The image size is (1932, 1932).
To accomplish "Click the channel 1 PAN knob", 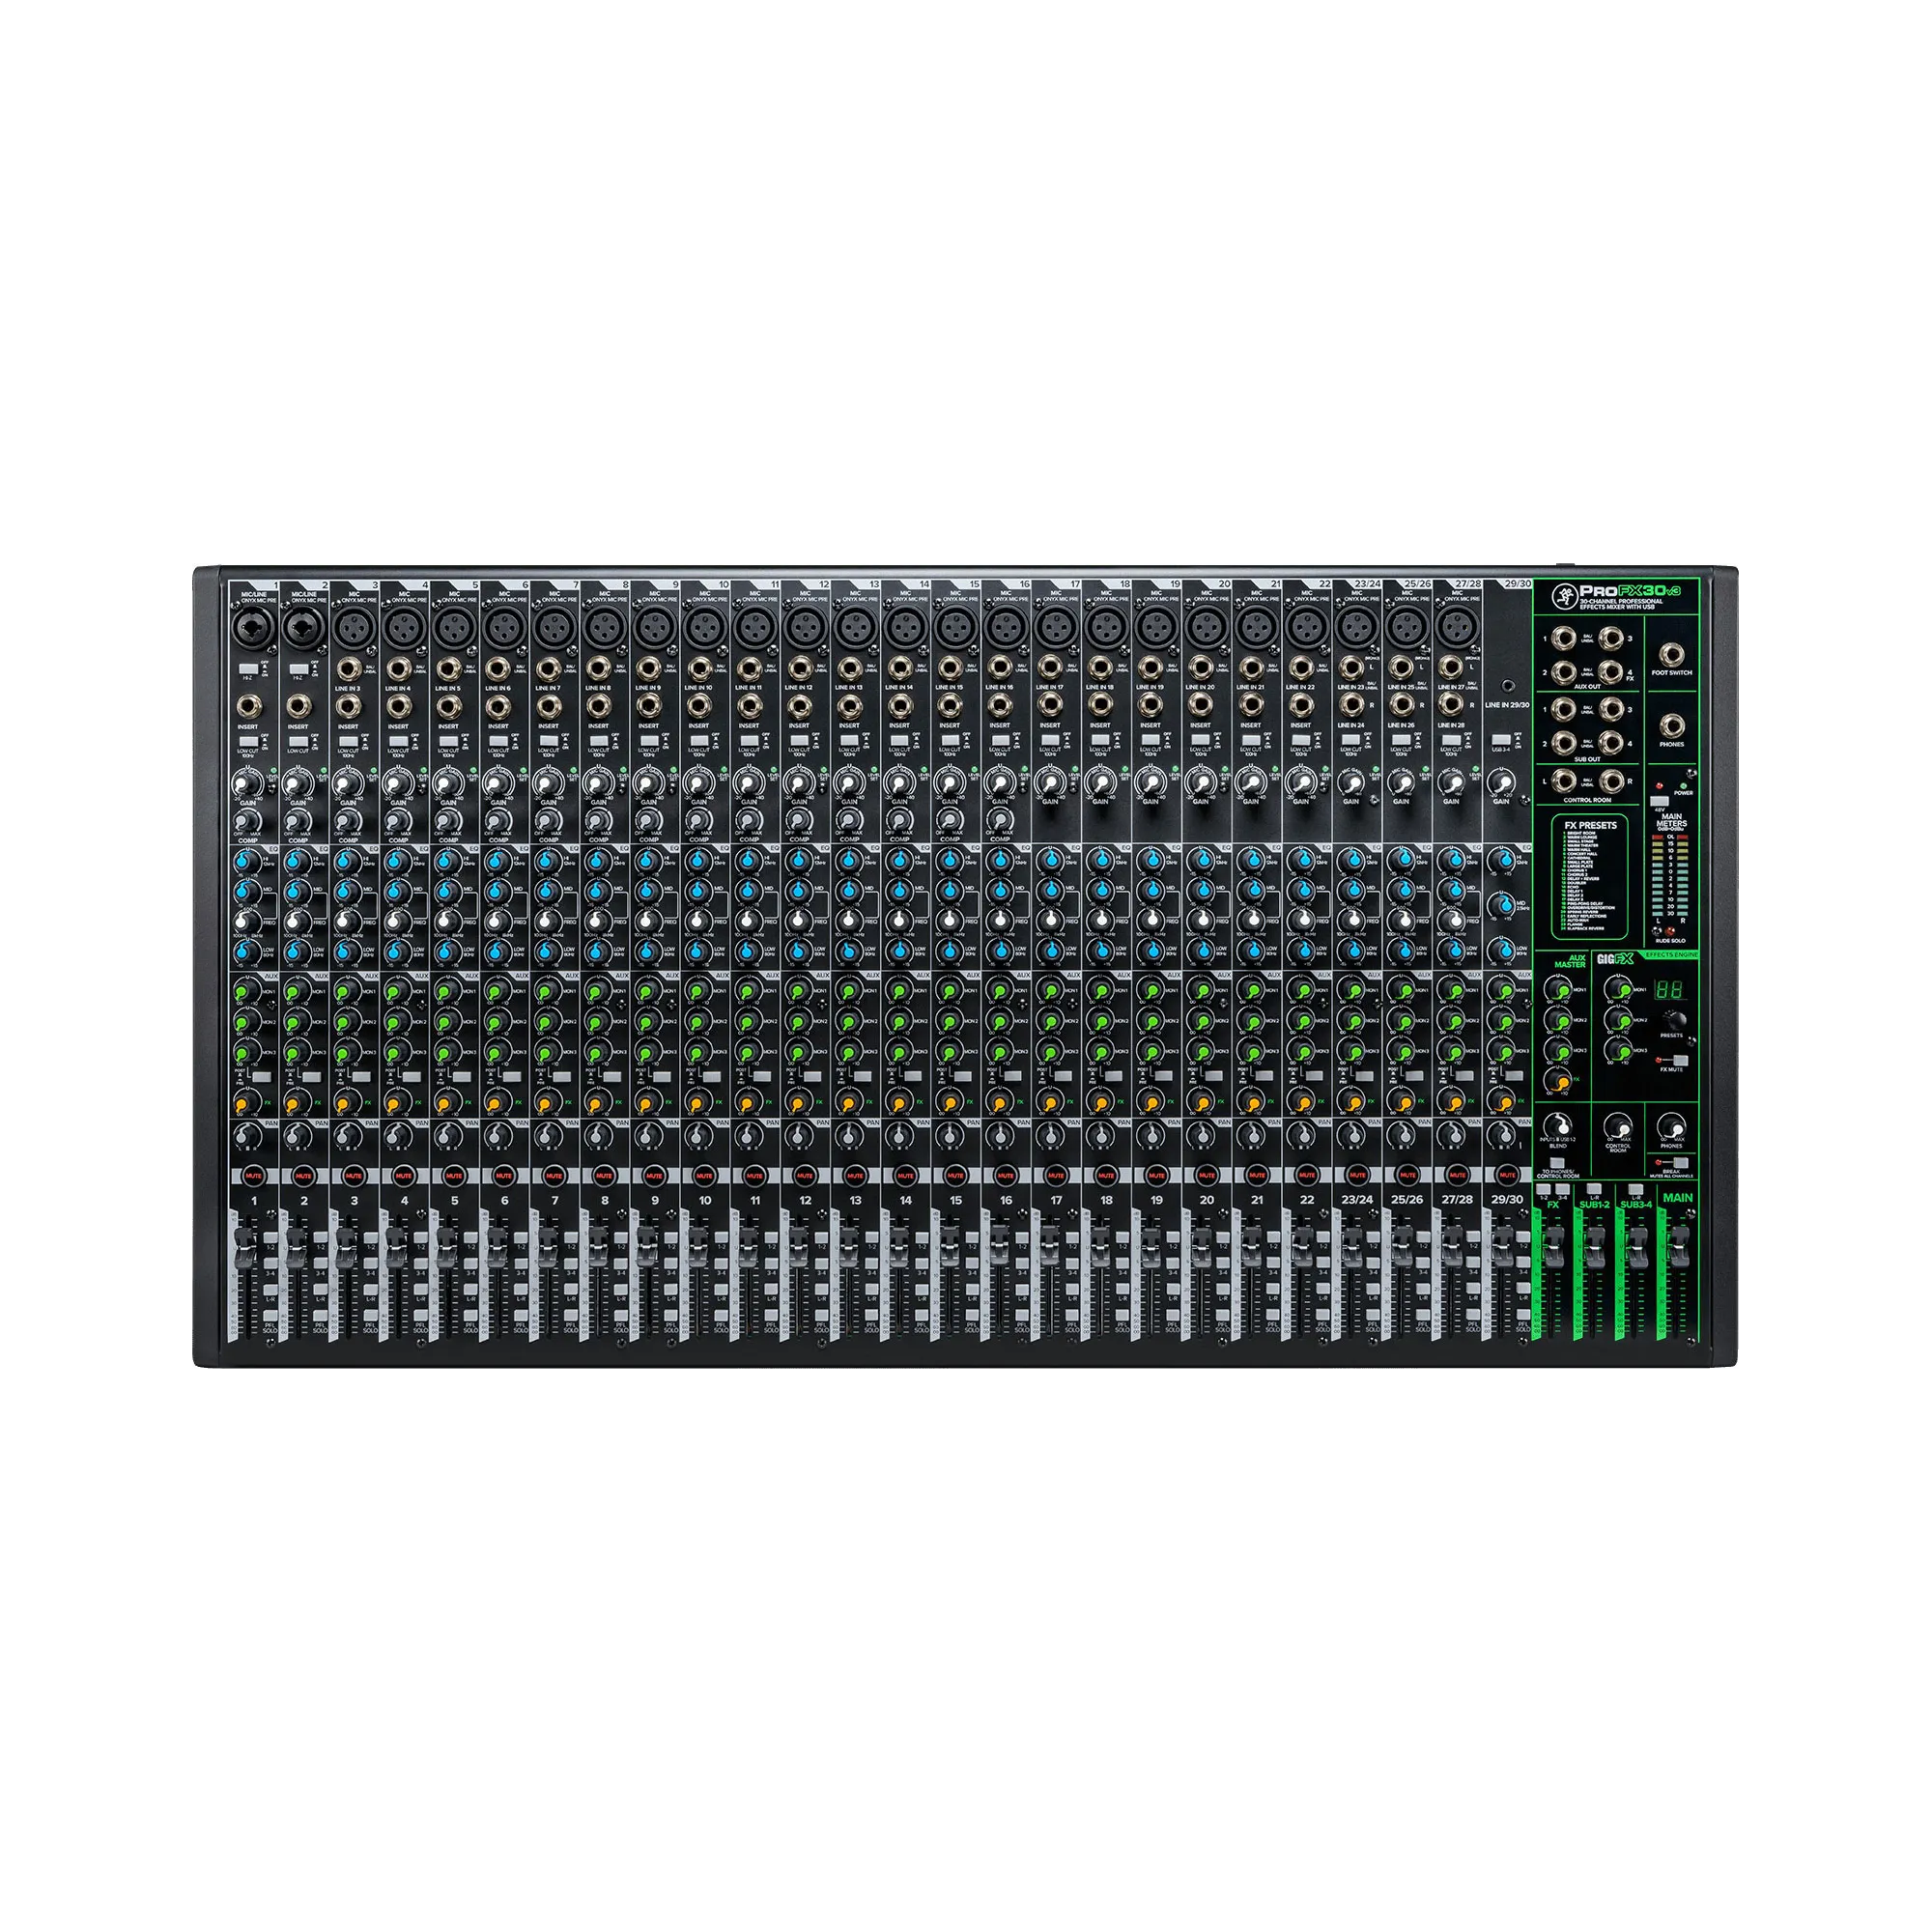I will (246, 1137).
